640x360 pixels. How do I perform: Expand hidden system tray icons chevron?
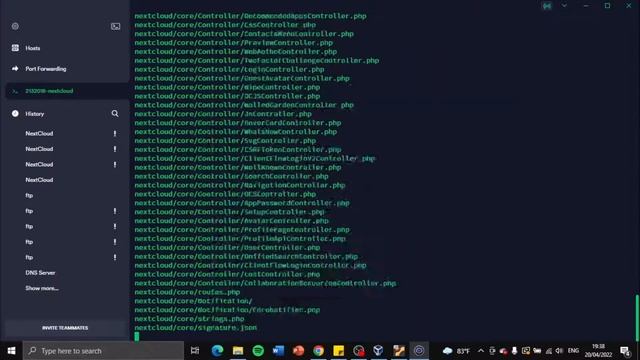pos(481,351)
